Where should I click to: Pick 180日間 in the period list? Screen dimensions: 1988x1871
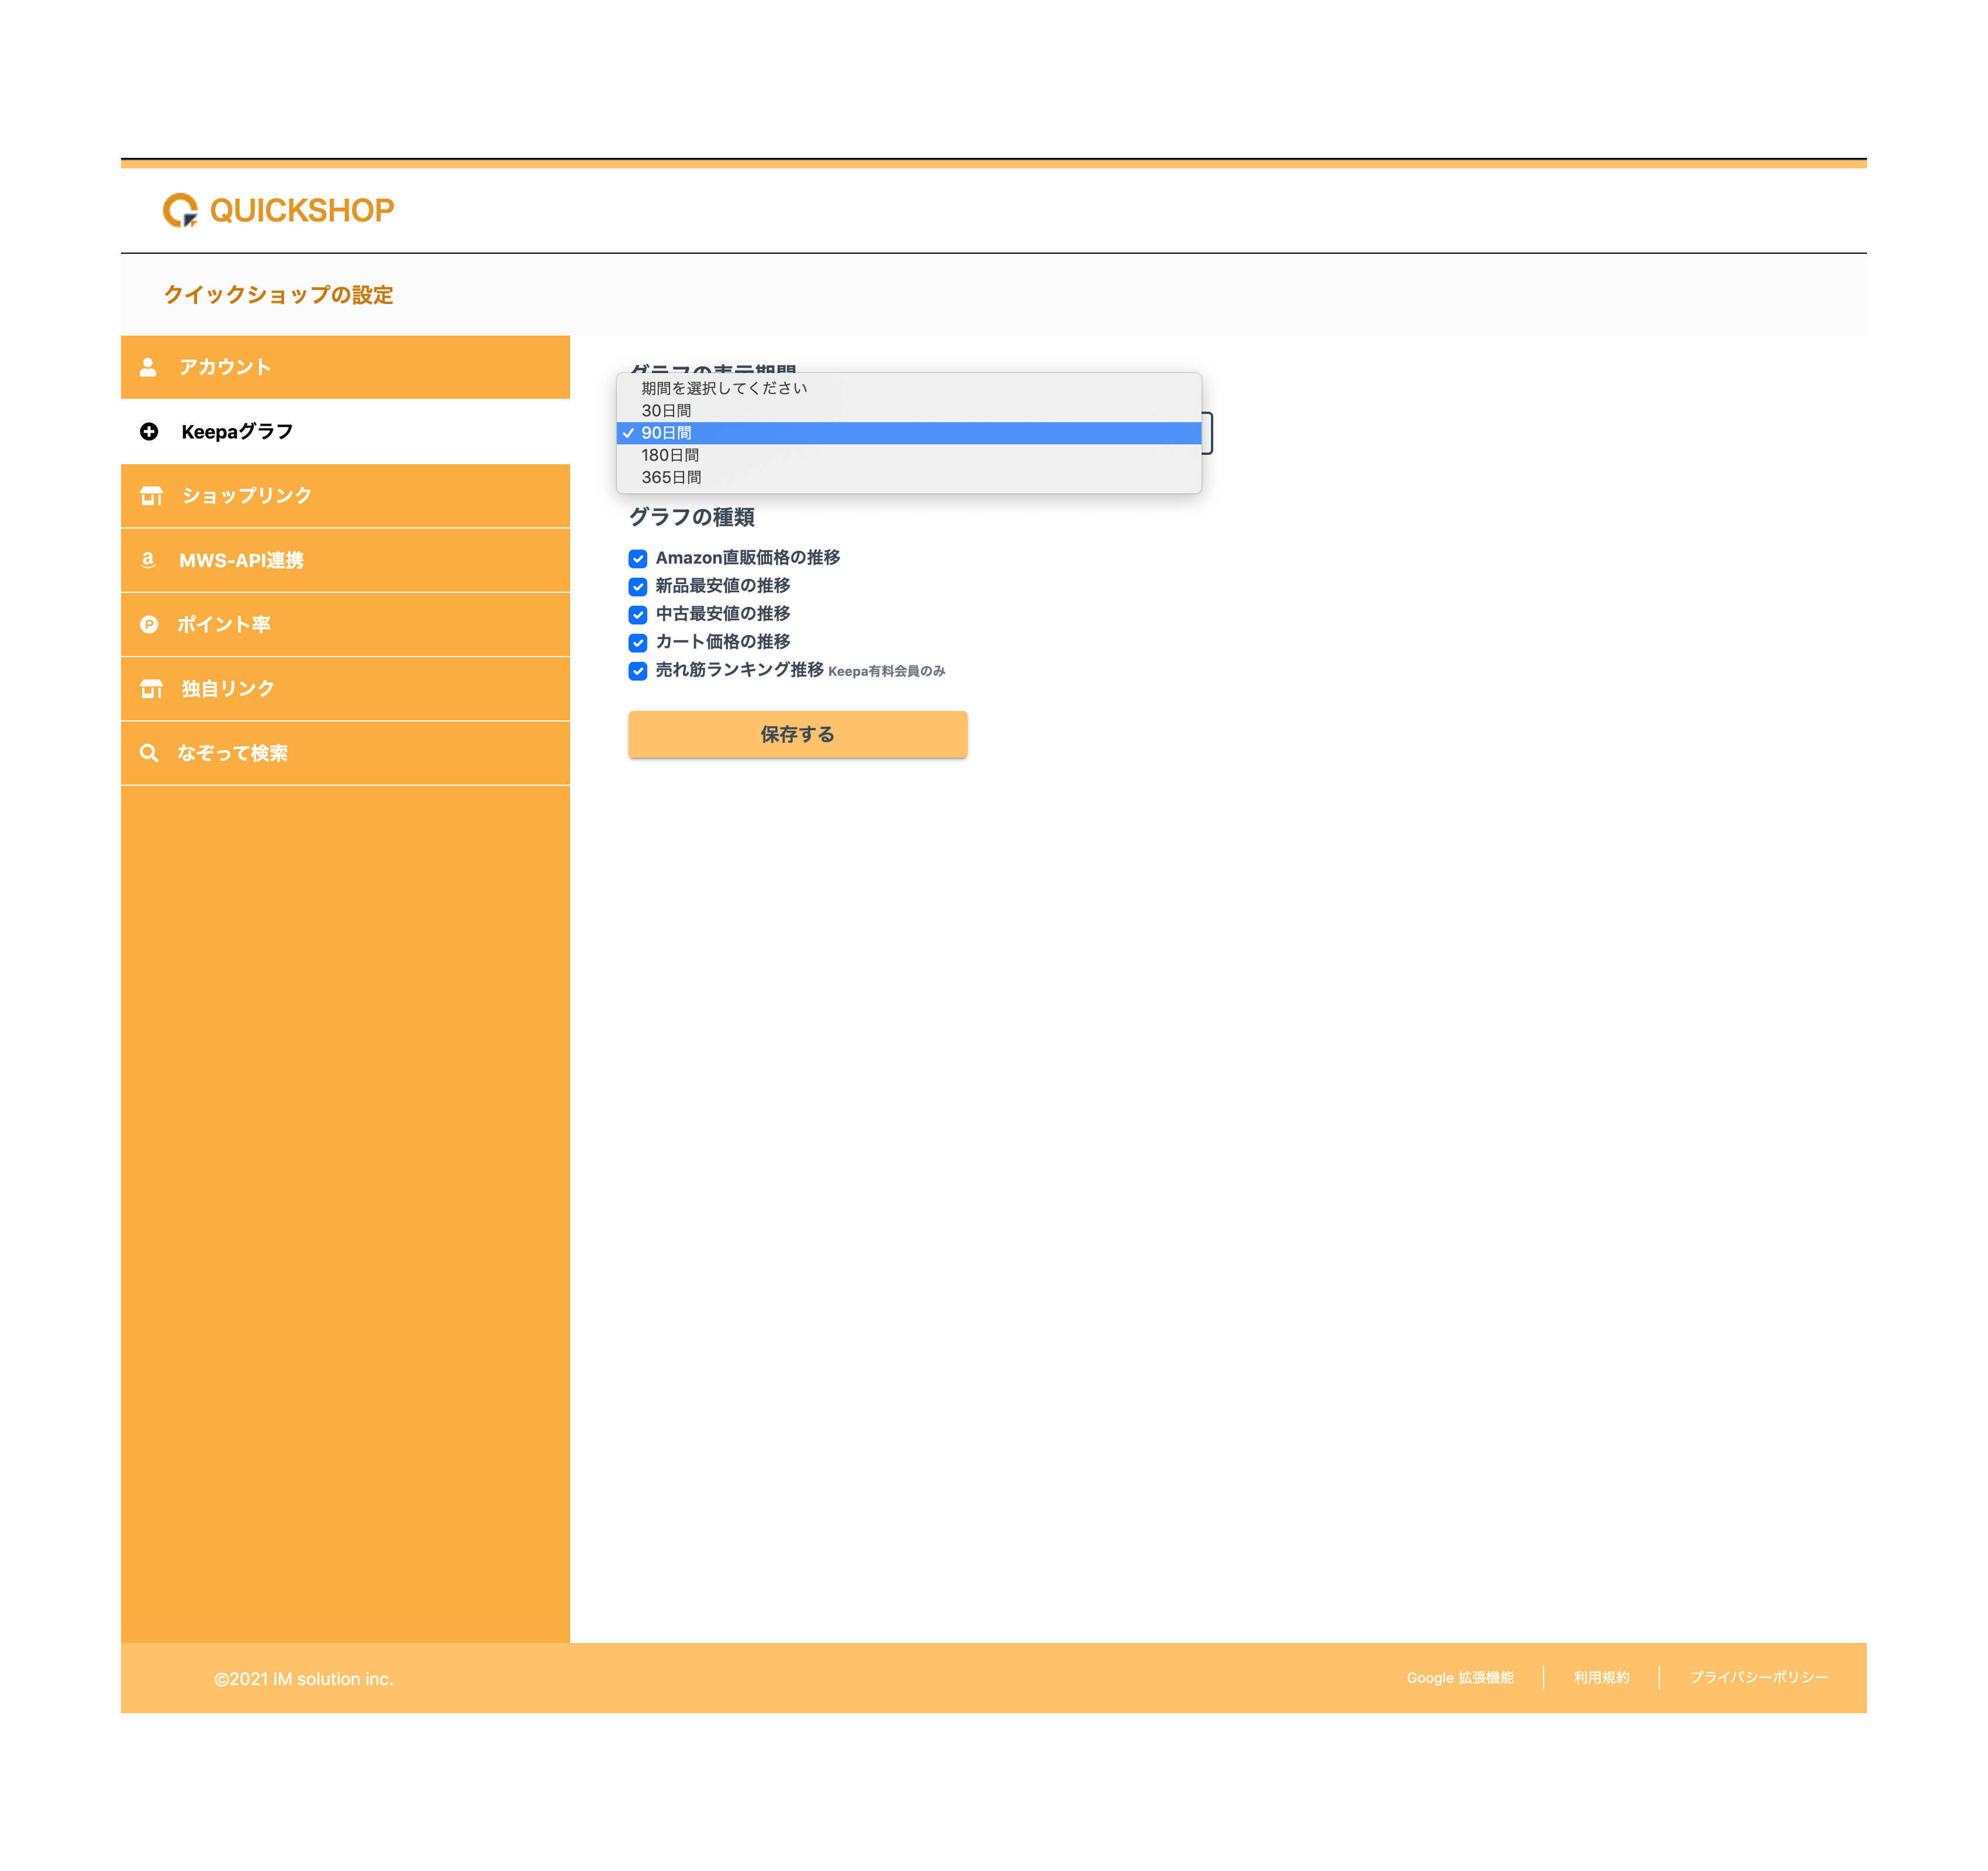[909, 455]
